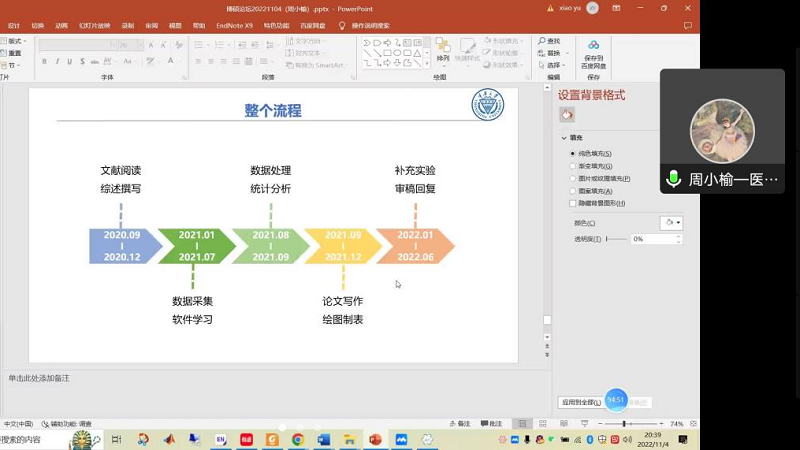This screenshot has height=450, width=800.
Task: Click Fit slide to window icon
Action: pyautogui.click(x=693, y=424)
